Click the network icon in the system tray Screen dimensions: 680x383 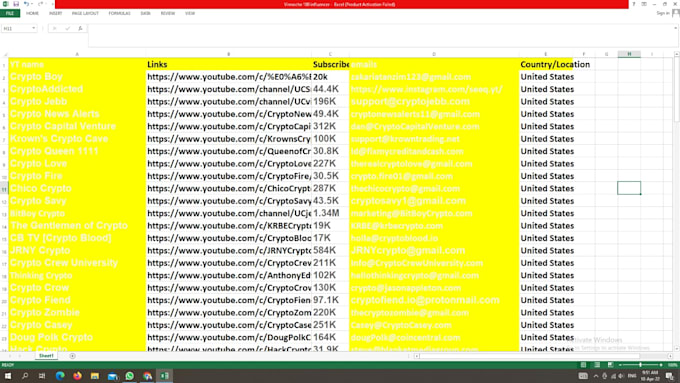pos(613,376)
